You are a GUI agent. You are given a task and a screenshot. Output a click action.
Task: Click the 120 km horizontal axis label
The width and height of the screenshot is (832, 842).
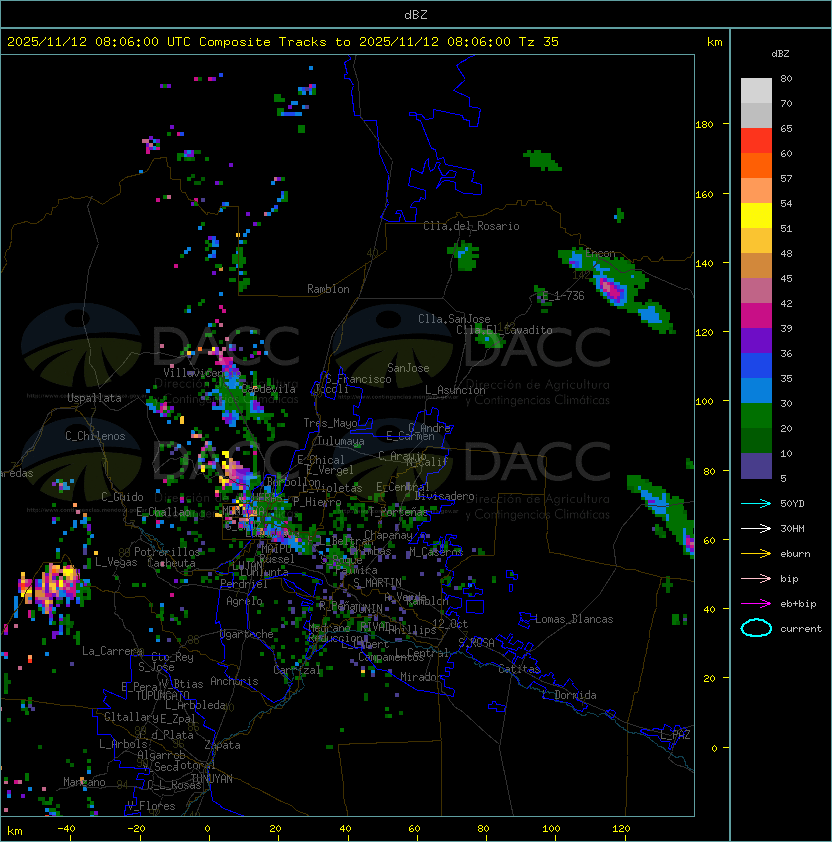(621, 829)
